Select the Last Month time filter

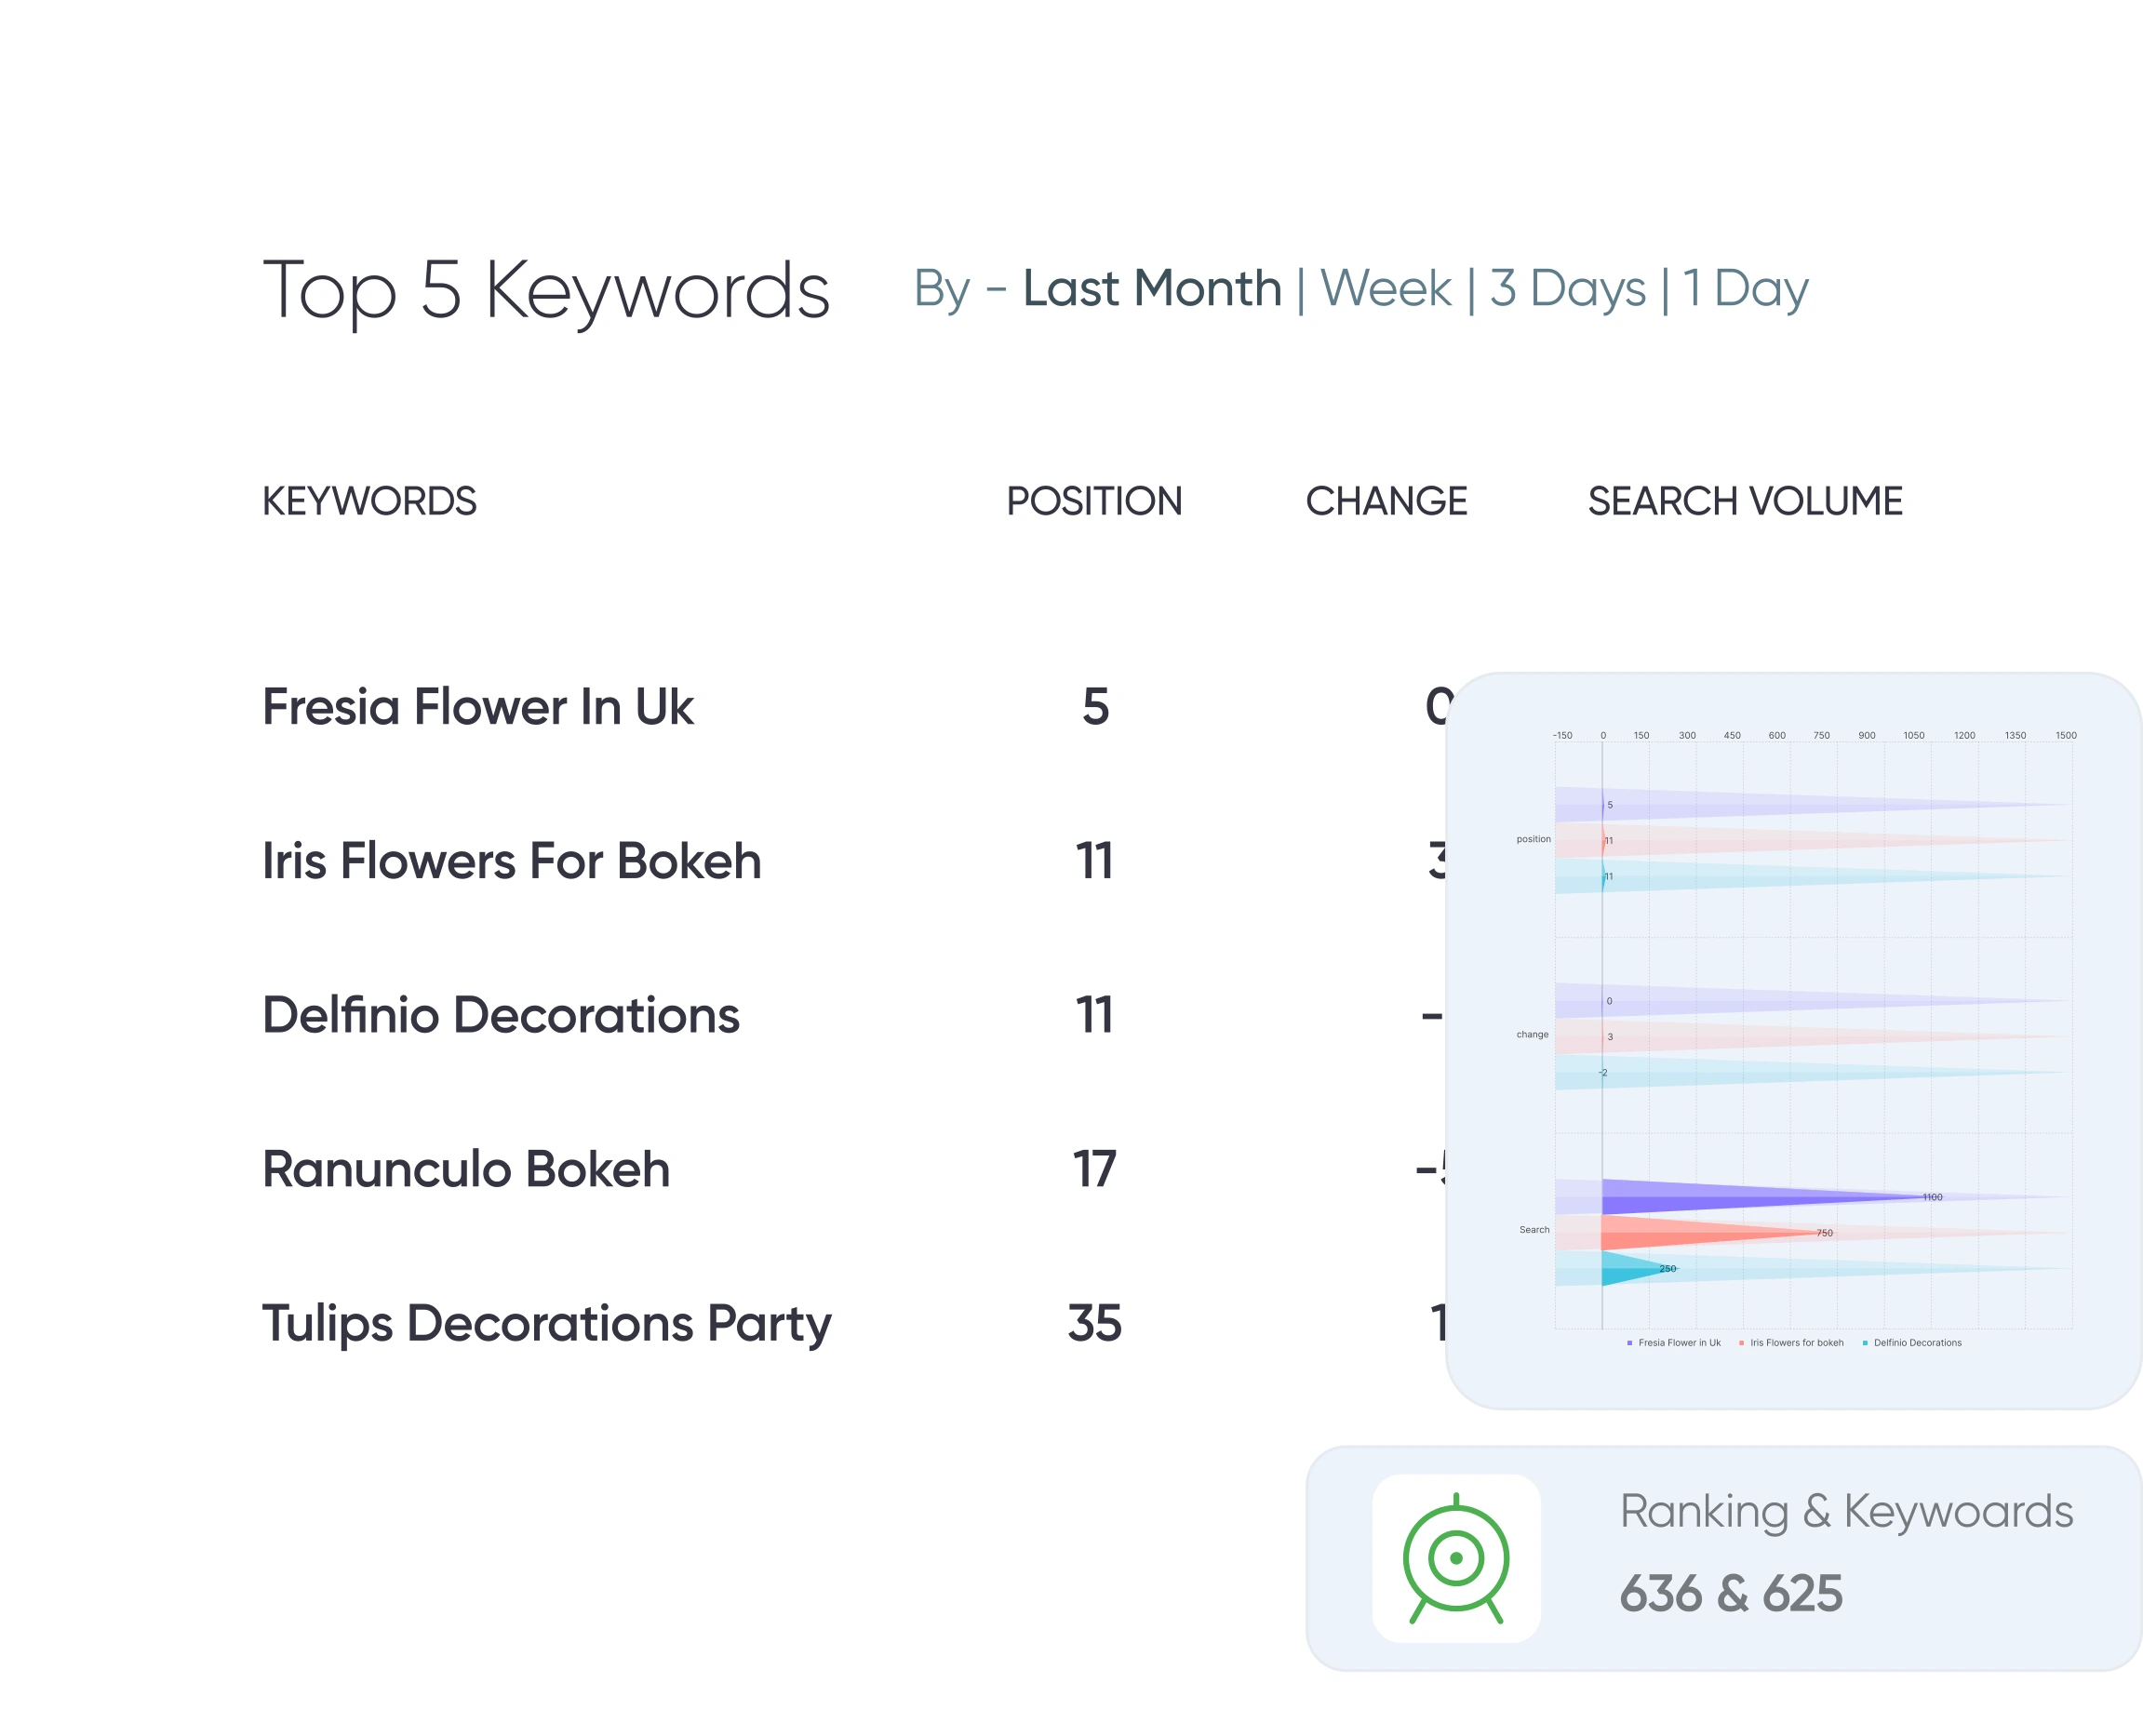(x=1151, y=289)
